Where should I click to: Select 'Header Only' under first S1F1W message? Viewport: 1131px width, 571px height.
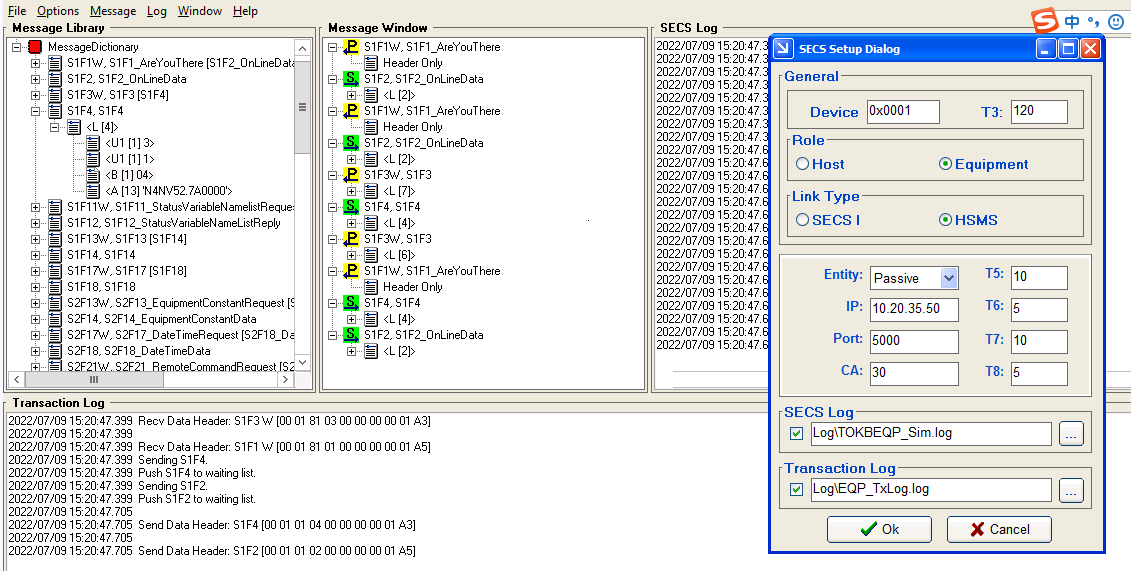pyautogui.click(x=413, y=63)
